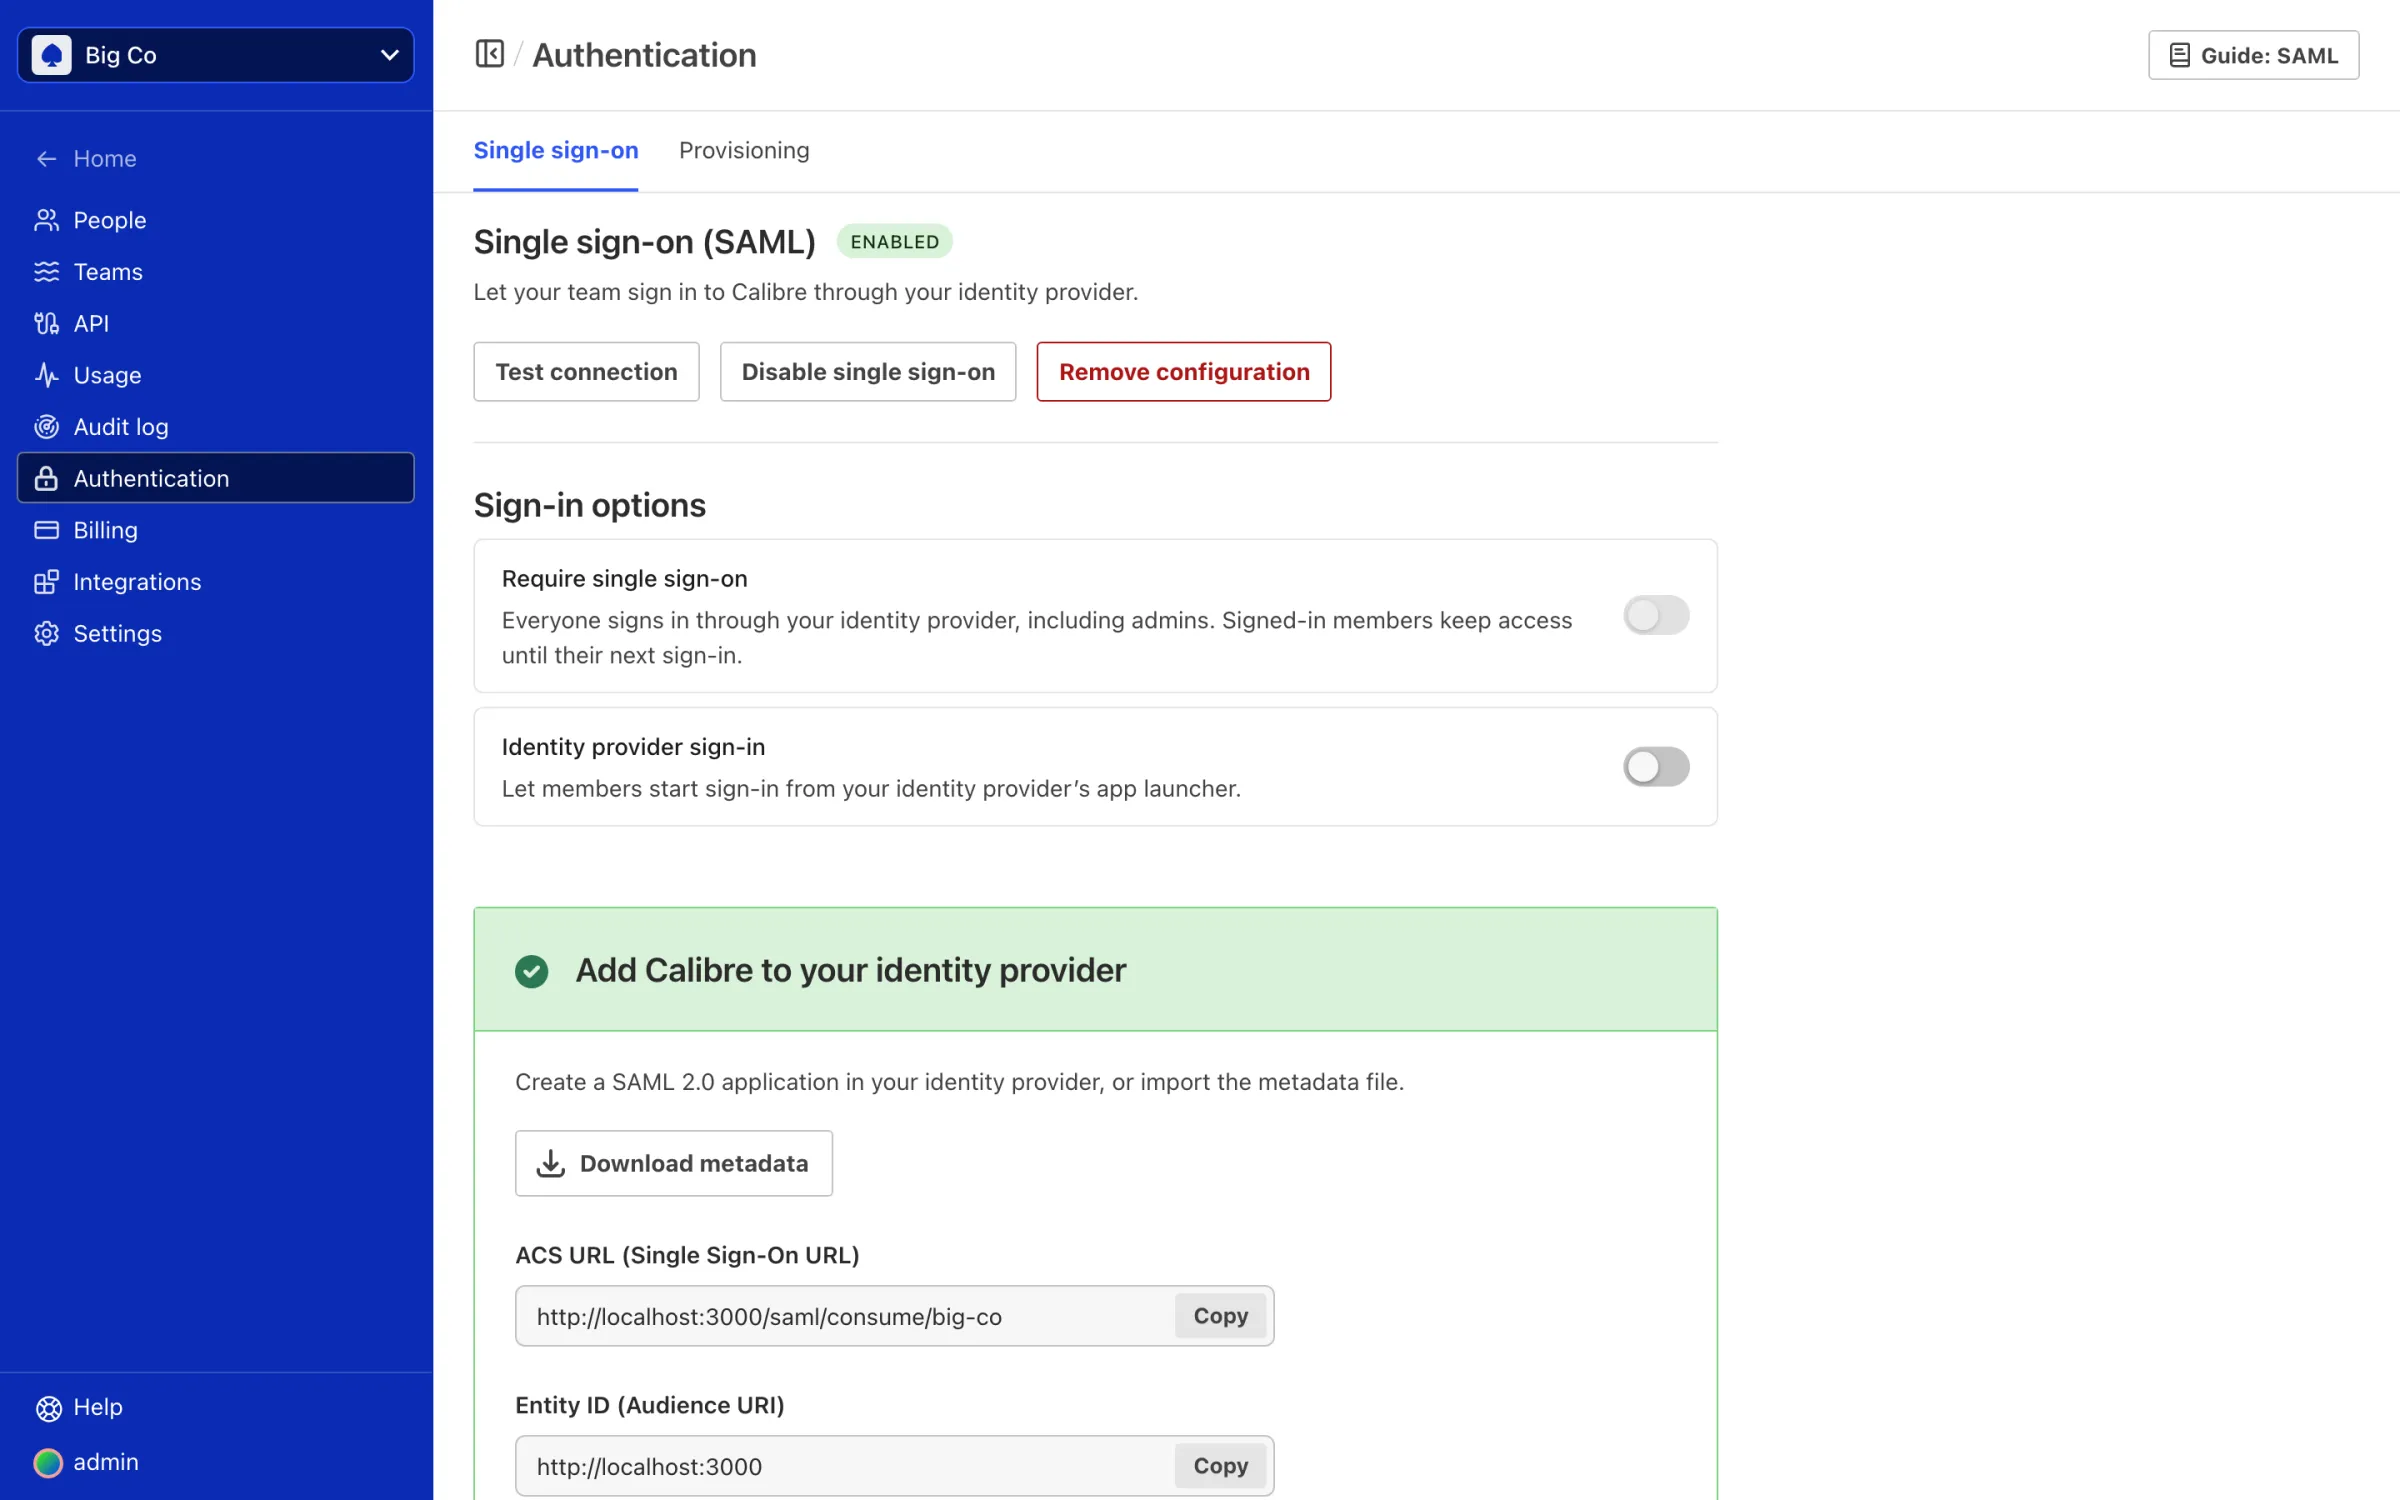Copy the Entity ID

click(1220, 1466)
